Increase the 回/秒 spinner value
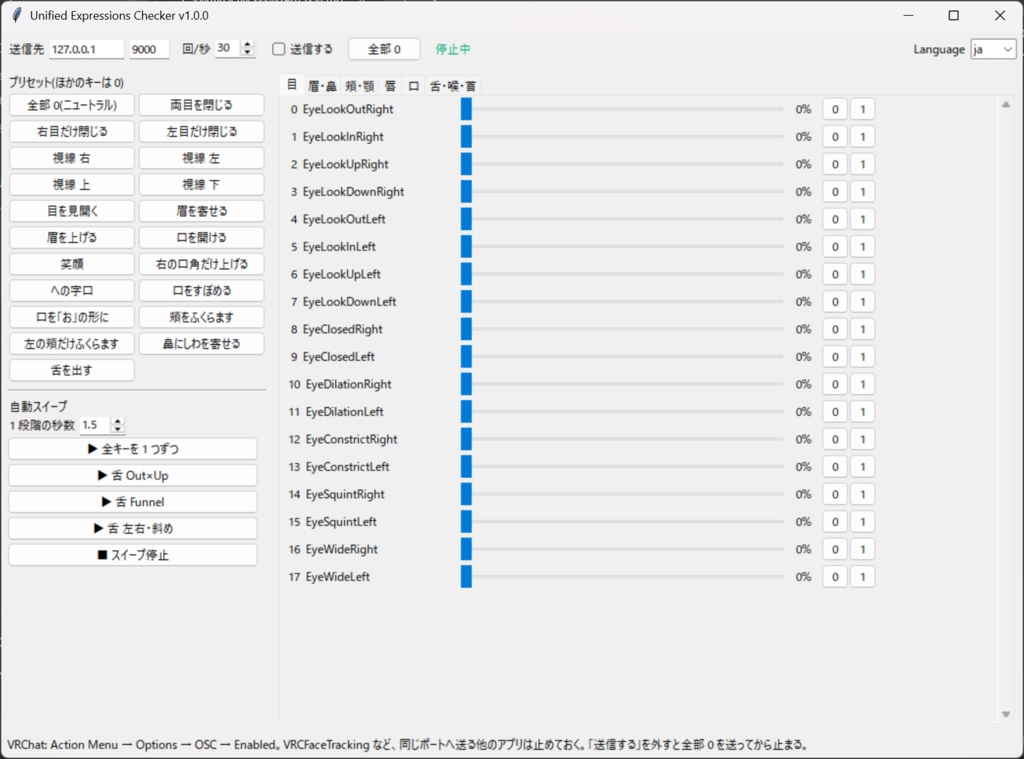 pyautogui.click(x=247, y=44)
